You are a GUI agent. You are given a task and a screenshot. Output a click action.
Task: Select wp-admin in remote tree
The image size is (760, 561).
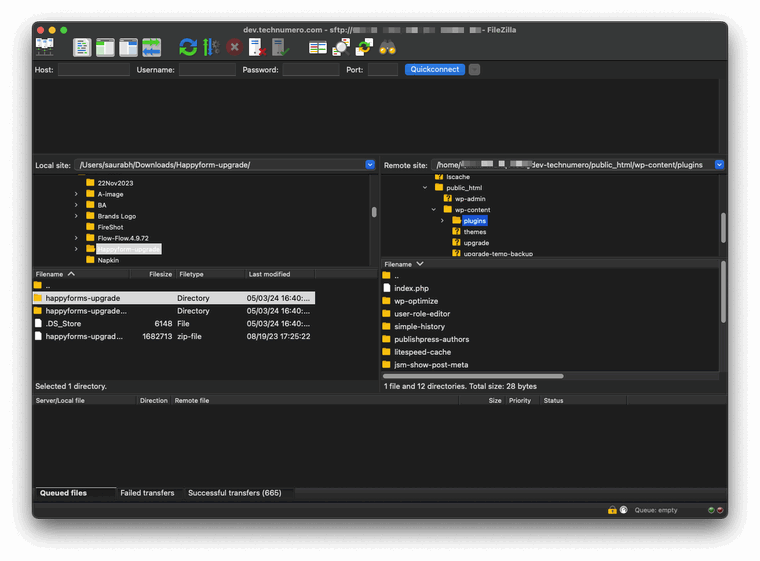[x=470, y=199]
